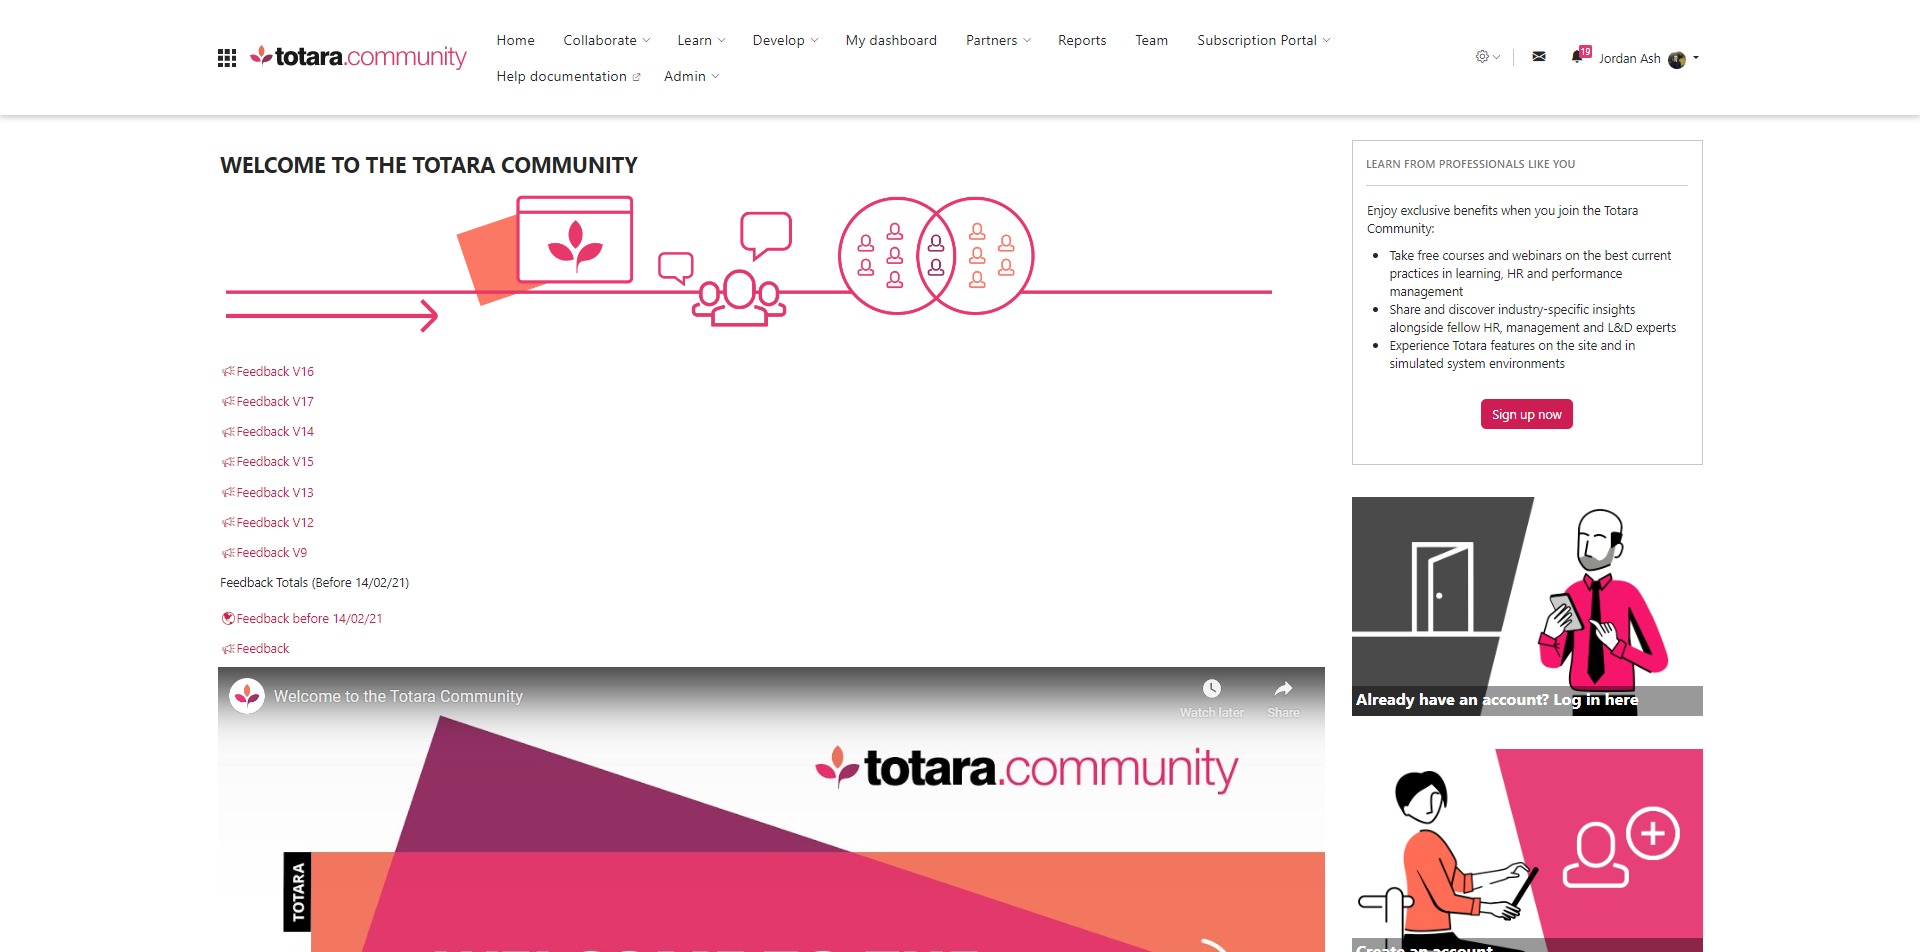Click the feedback icon beside Feedback V13

point(228,492)
